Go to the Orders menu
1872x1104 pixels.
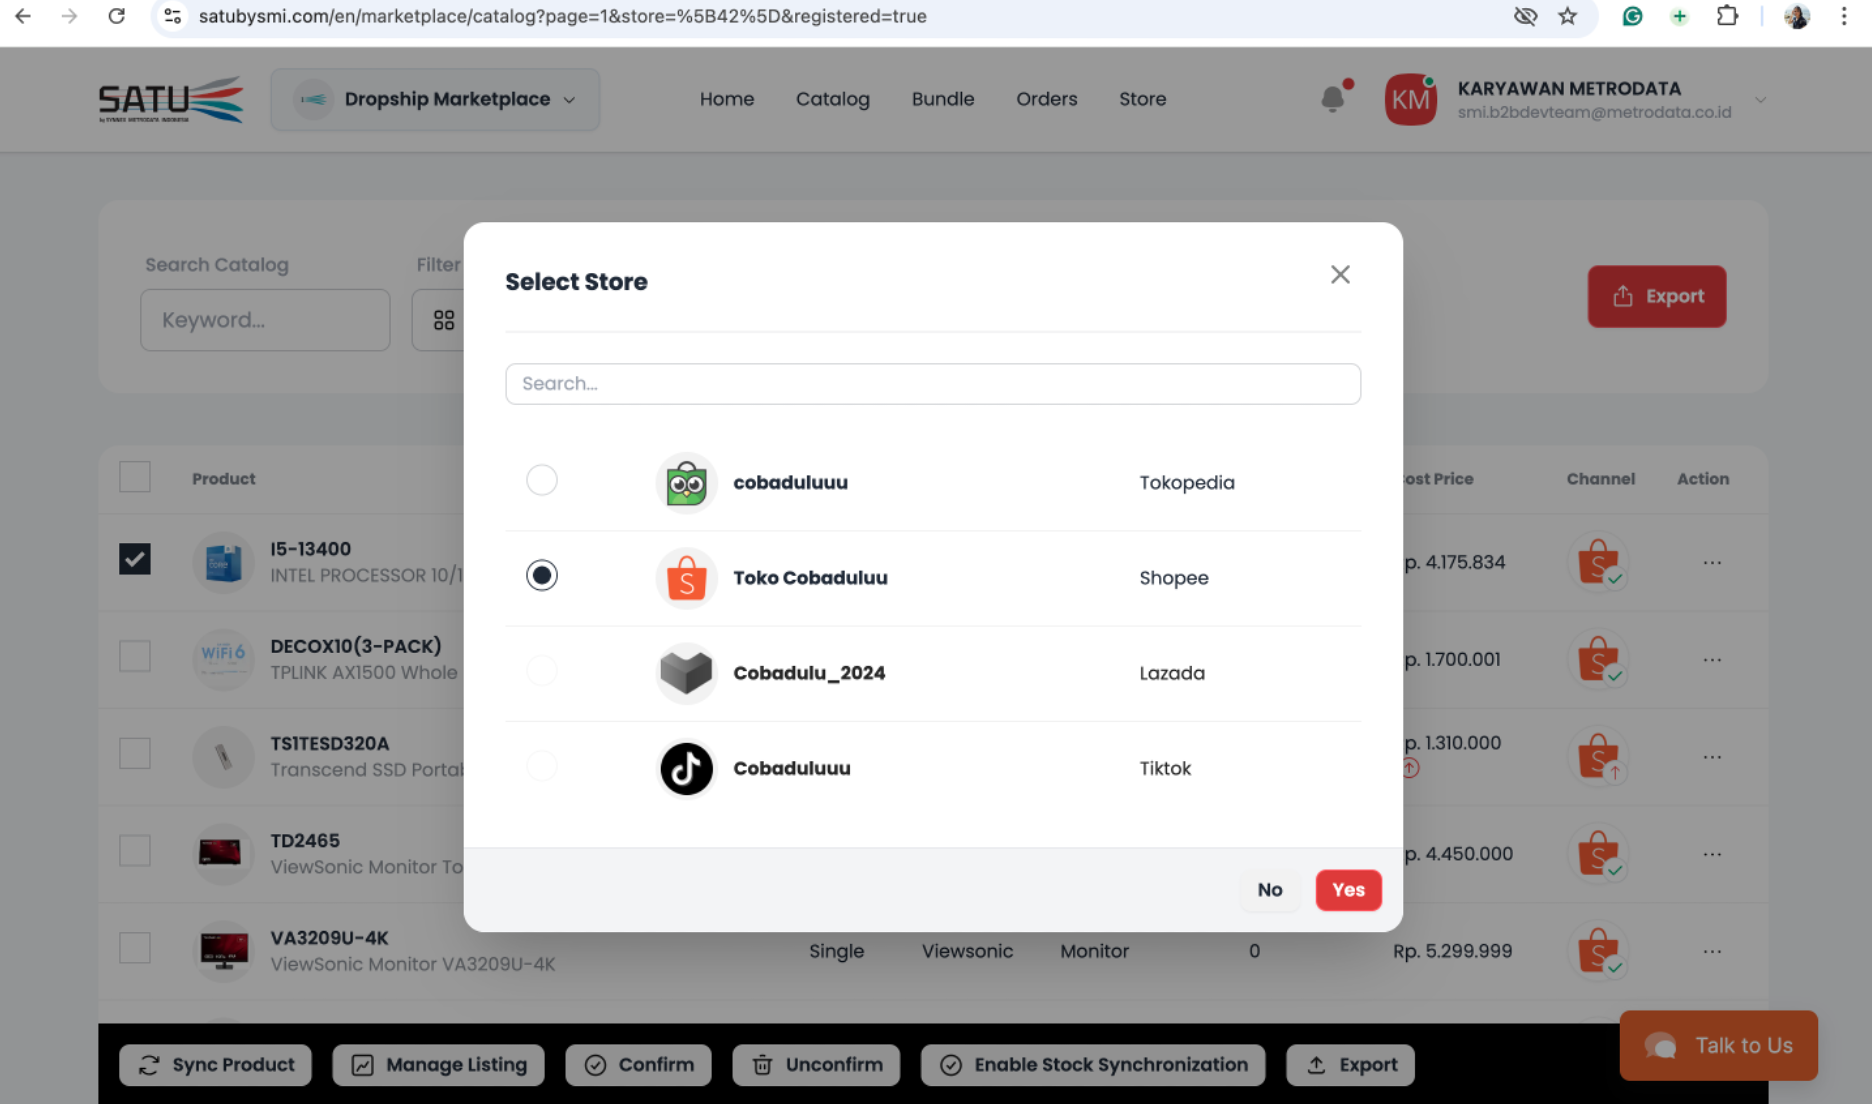[x=1046, y=99]
